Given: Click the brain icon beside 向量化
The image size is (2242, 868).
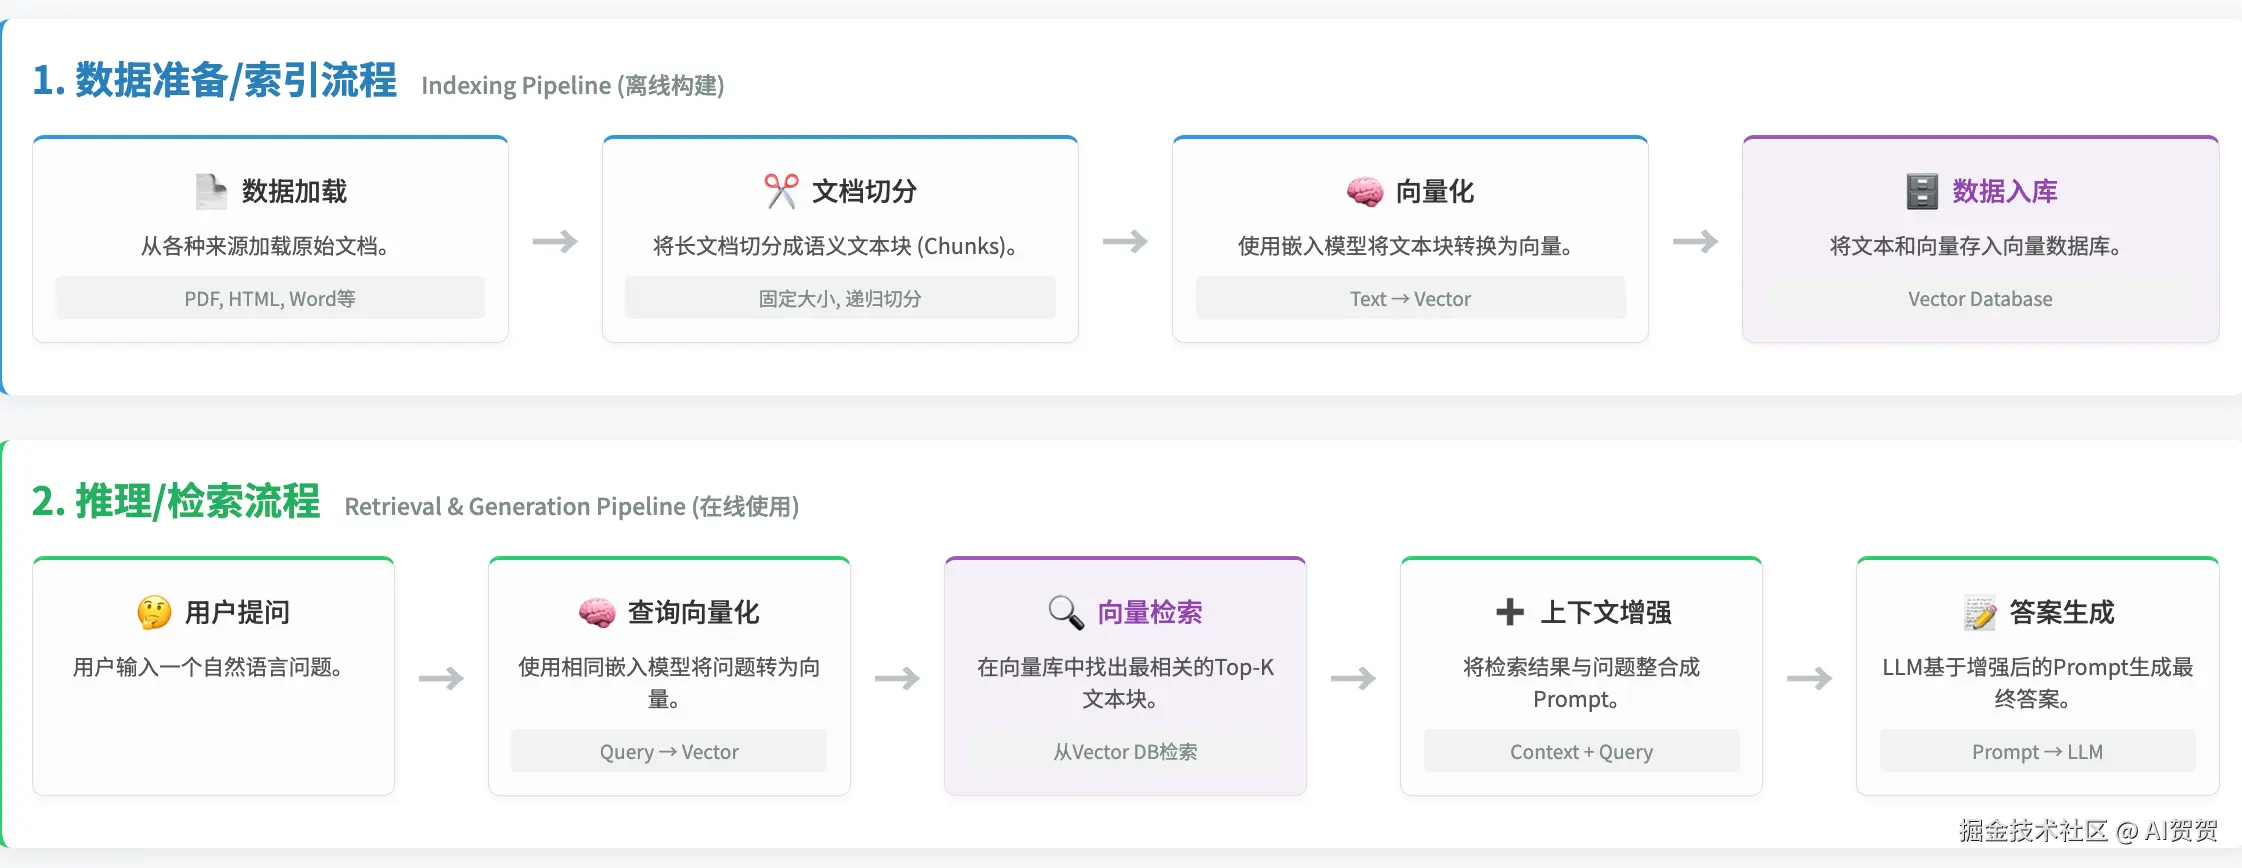Looking at the screenshot, I should [x=1365, y=191].
